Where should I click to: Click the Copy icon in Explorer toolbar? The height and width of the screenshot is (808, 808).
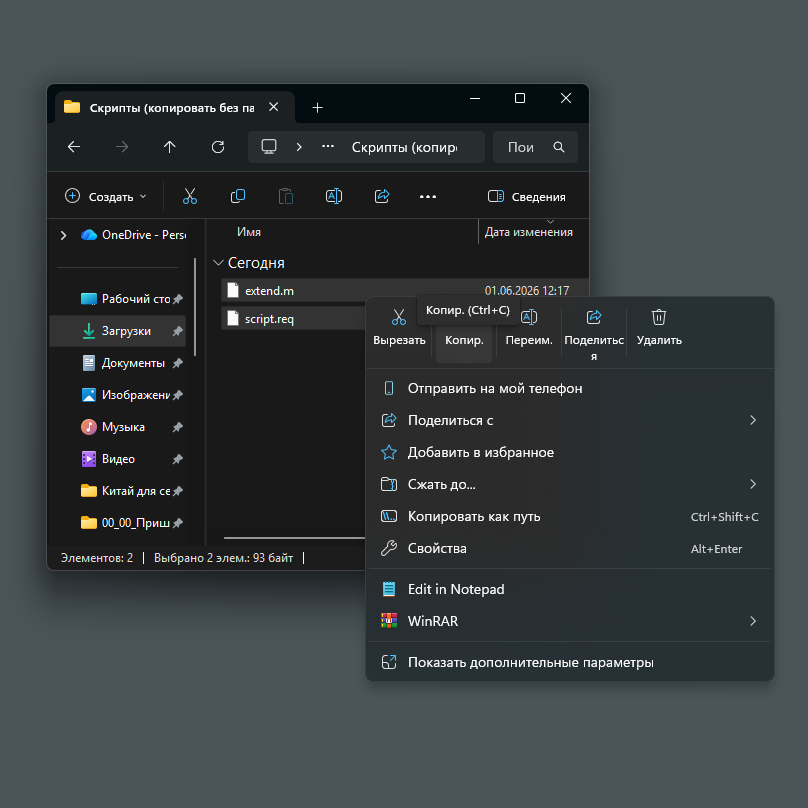[238, 196]
